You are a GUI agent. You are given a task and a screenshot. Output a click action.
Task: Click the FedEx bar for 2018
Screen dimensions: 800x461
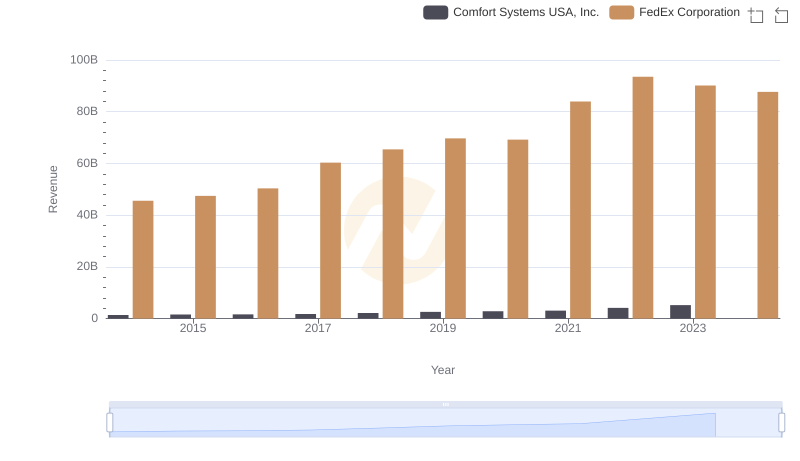click(x=393, y=234)
